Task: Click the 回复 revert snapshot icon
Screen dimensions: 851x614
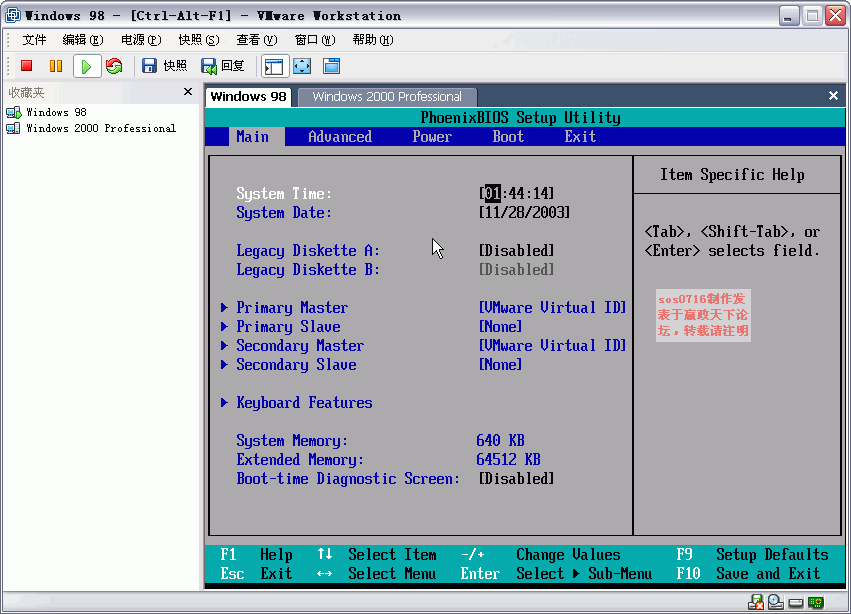Action: (209, 66)
